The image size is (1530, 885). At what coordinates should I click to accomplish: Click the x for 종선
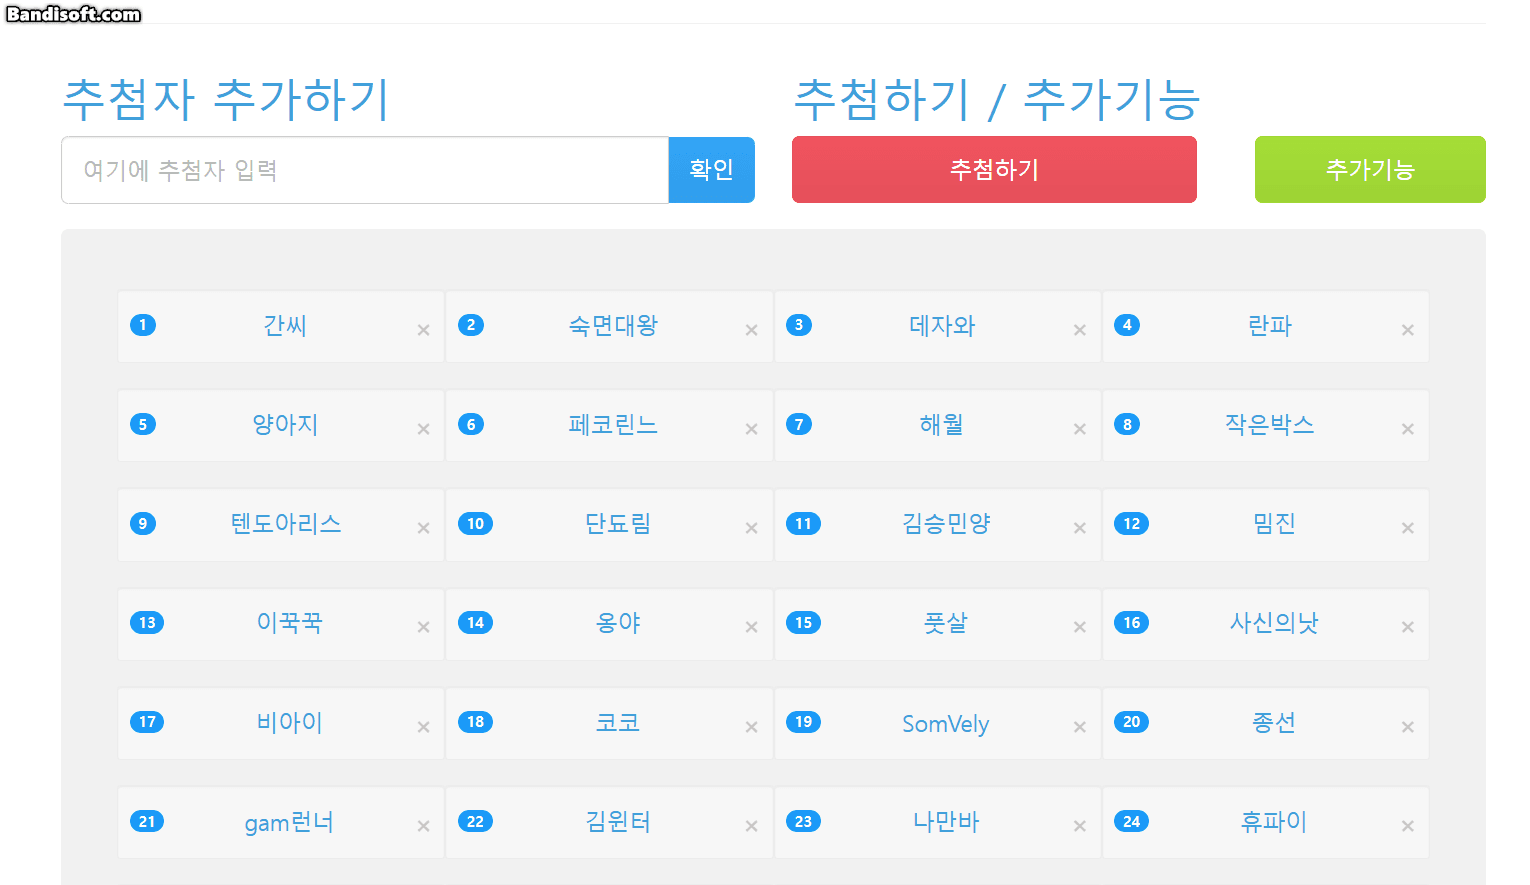click(x=1407, y=727)
